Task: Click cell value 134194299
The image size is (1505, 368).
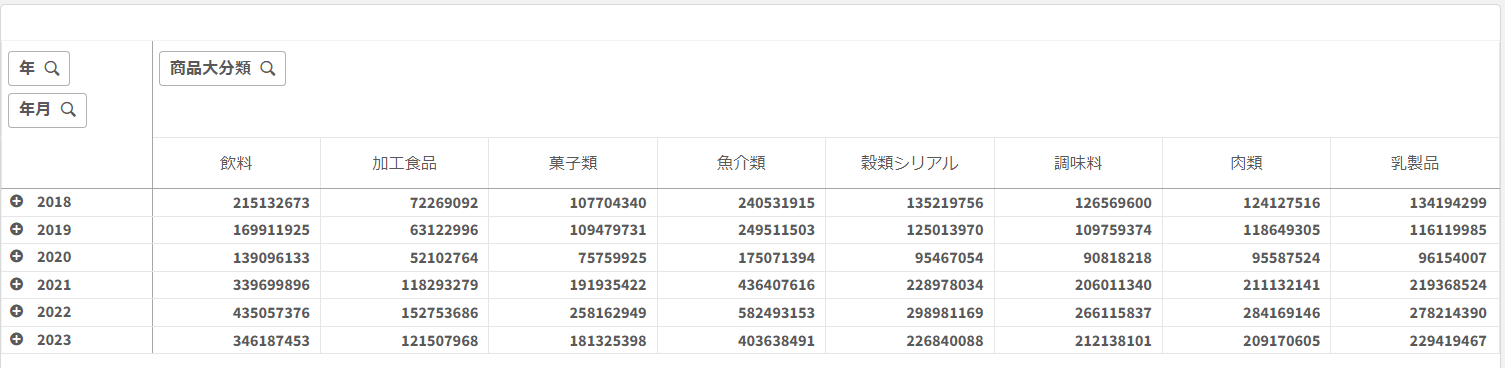Action: click(1449, 202)
